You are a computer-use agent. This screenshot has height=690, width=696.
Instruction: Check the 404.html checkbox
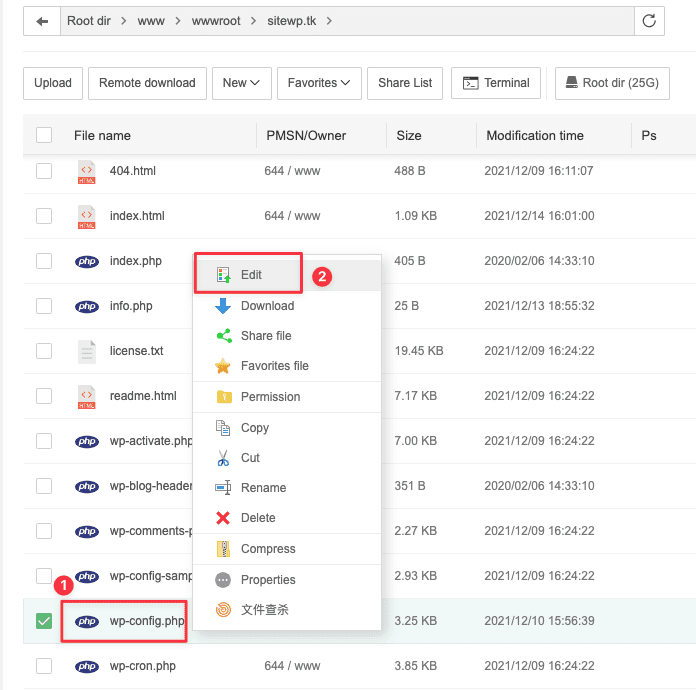pyautogui.click(x=44, y=171)
